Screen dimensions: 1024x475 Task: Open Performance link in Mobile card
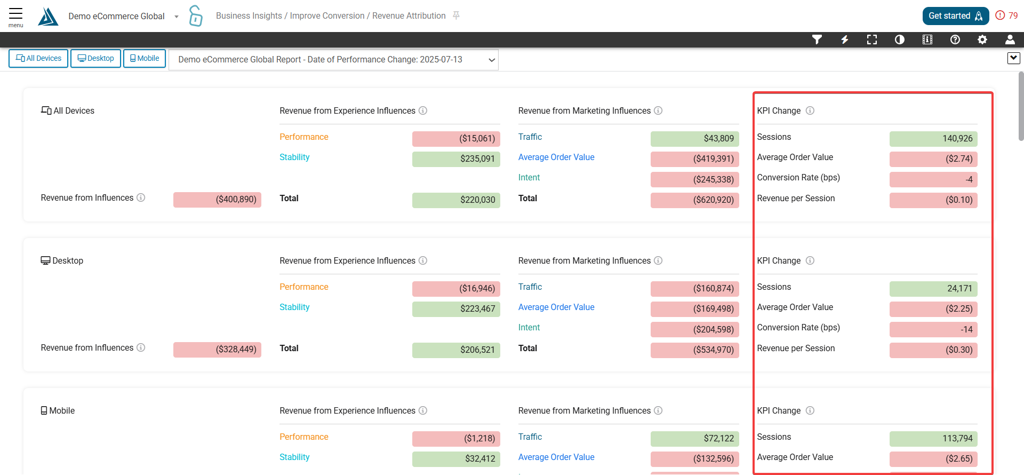point(304,437)
